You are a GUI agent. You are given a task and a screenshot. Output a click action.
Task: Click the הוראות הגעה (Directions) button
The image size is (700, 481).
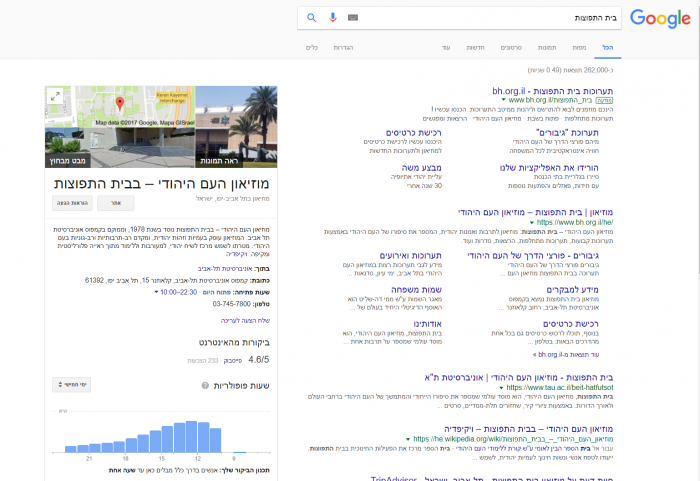[72, 202]
